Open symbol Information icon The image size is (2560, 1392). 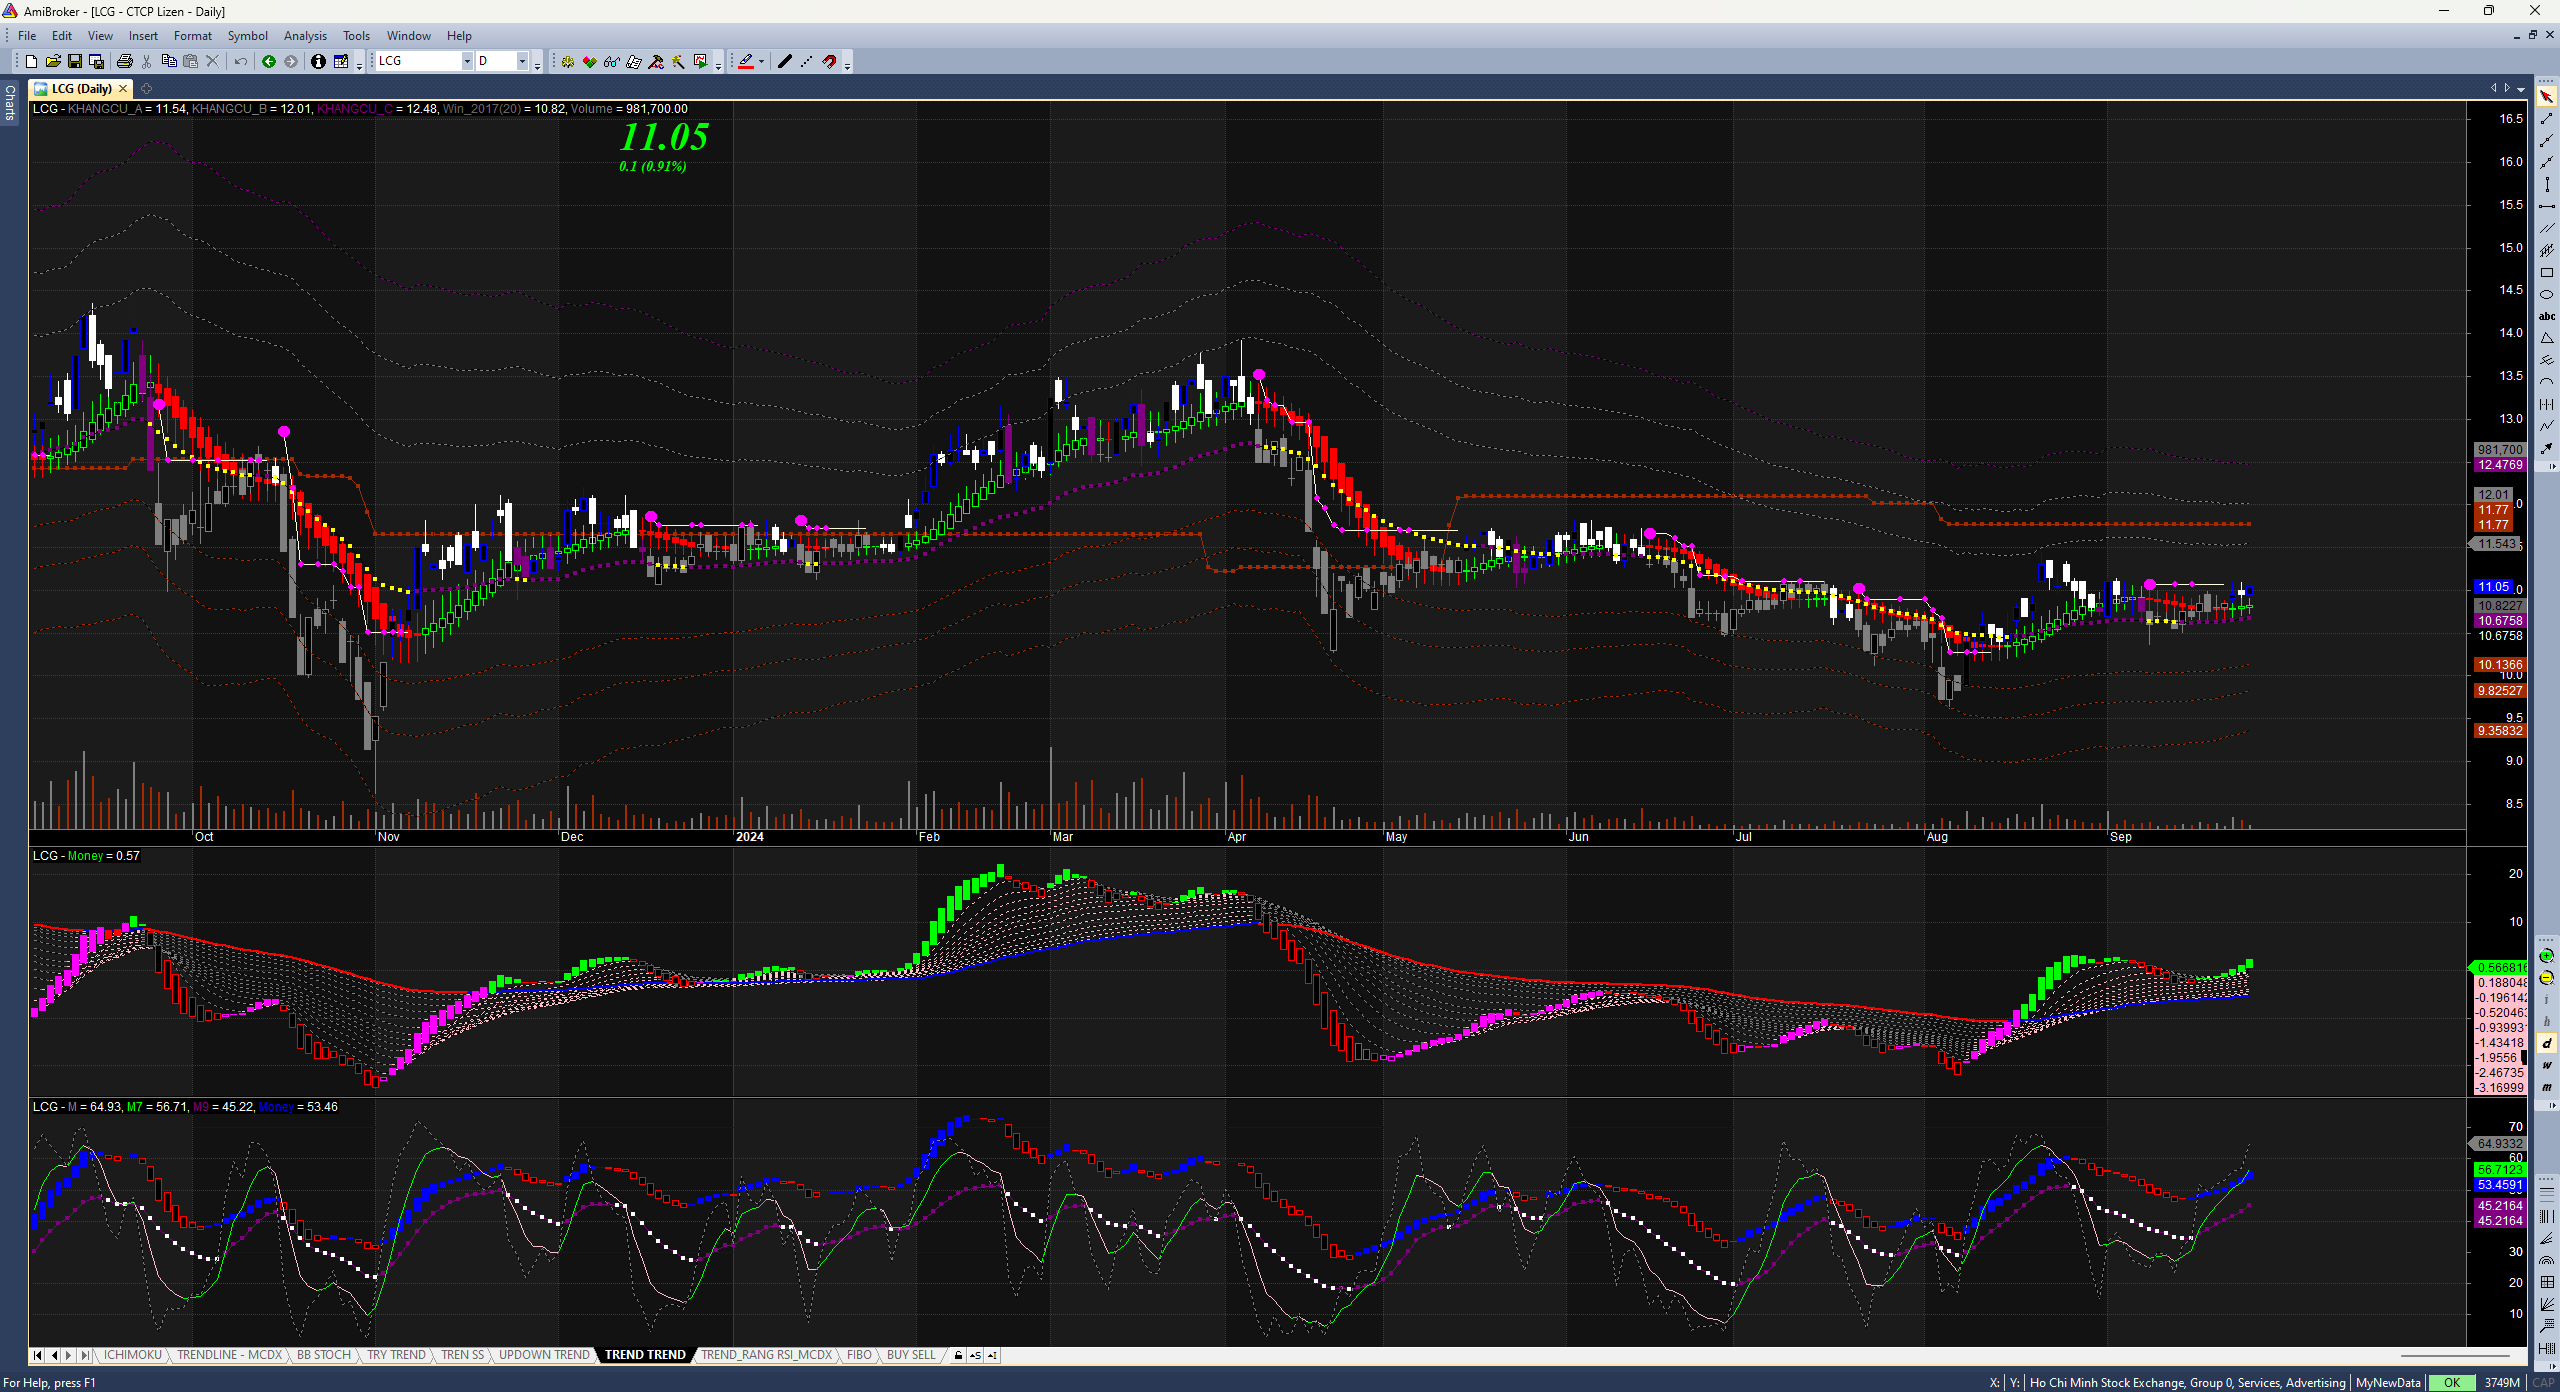tap(318, 62)
